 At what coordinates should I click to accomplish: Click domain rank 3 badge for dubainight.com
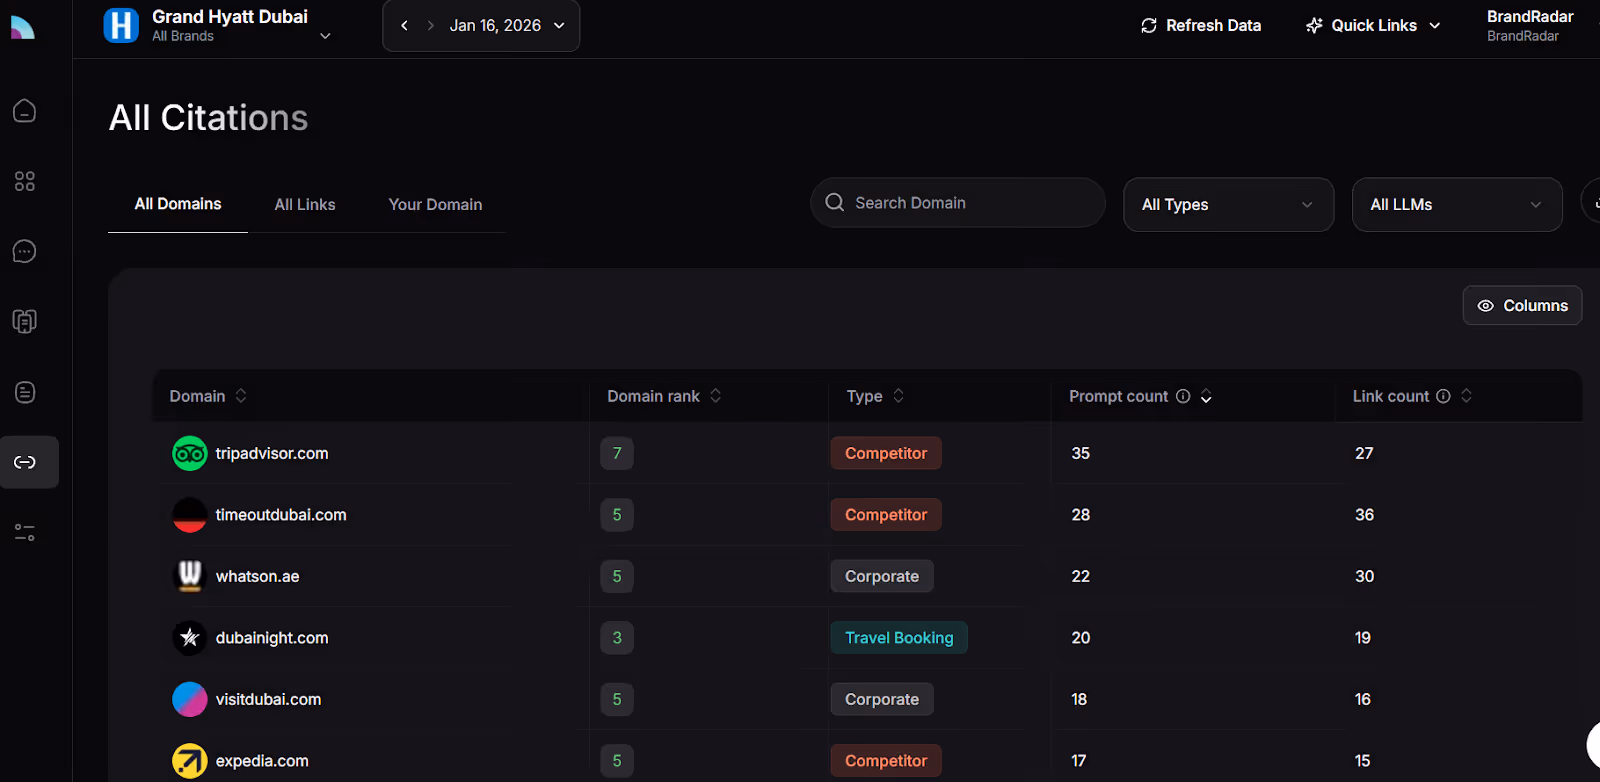point(617,638)
